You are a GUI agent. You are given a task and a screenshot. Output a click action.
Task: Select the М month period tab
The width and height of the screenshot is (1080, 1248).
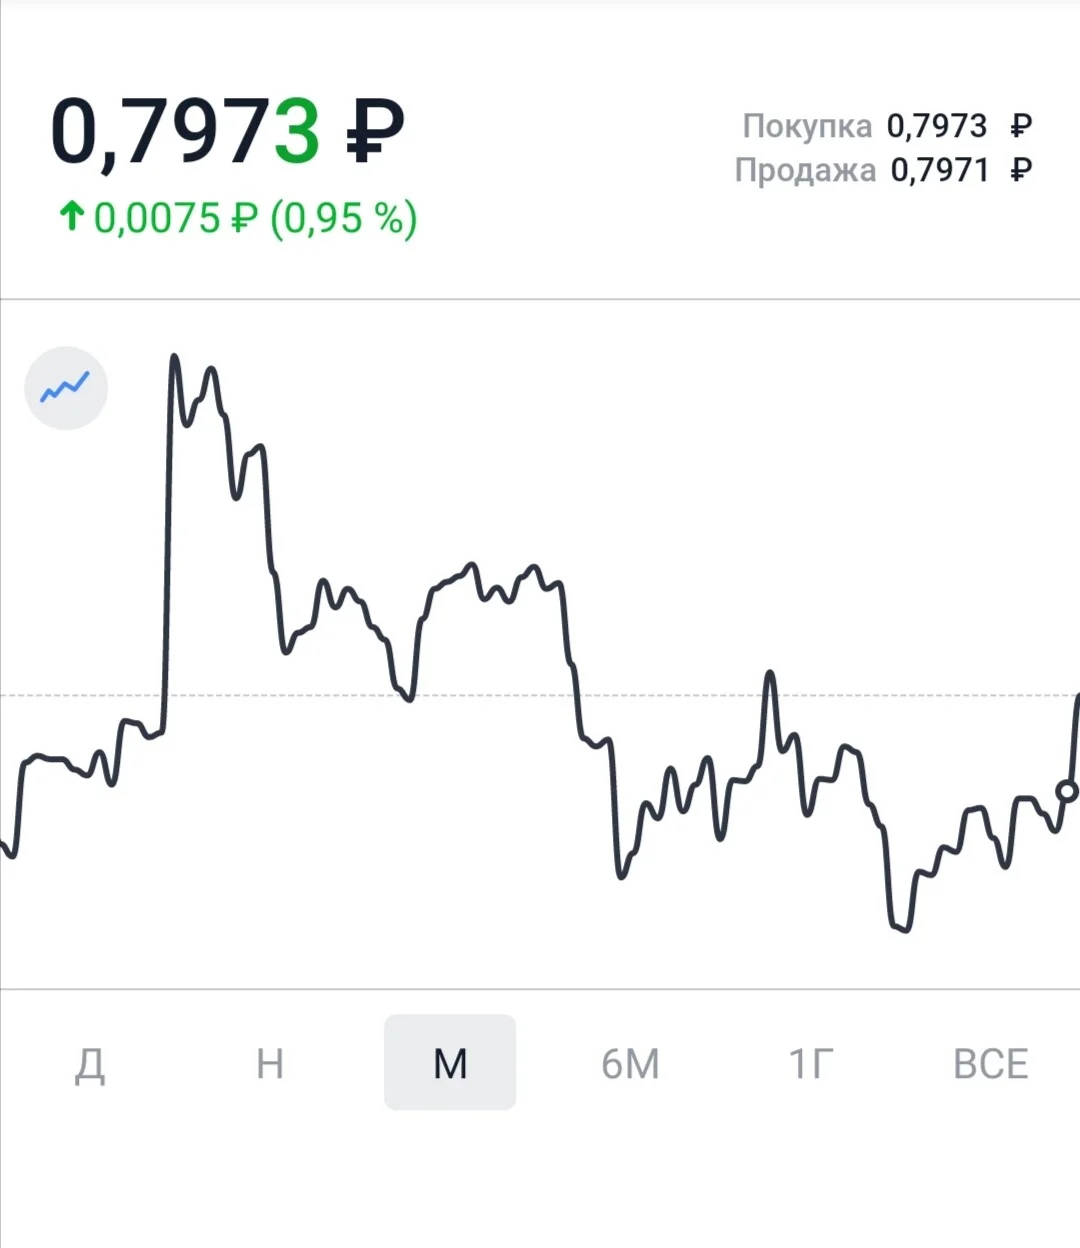450,1062
